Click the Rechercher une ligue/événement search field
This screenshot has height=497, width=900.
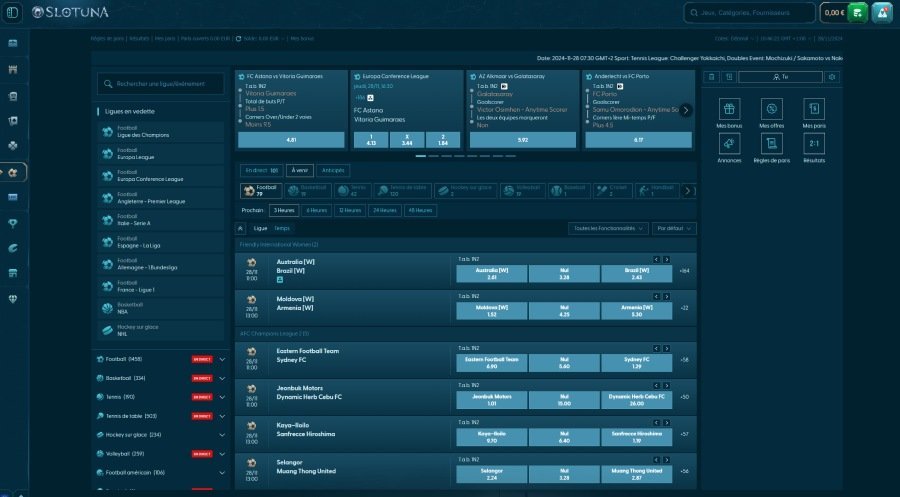tap(161, 84)
